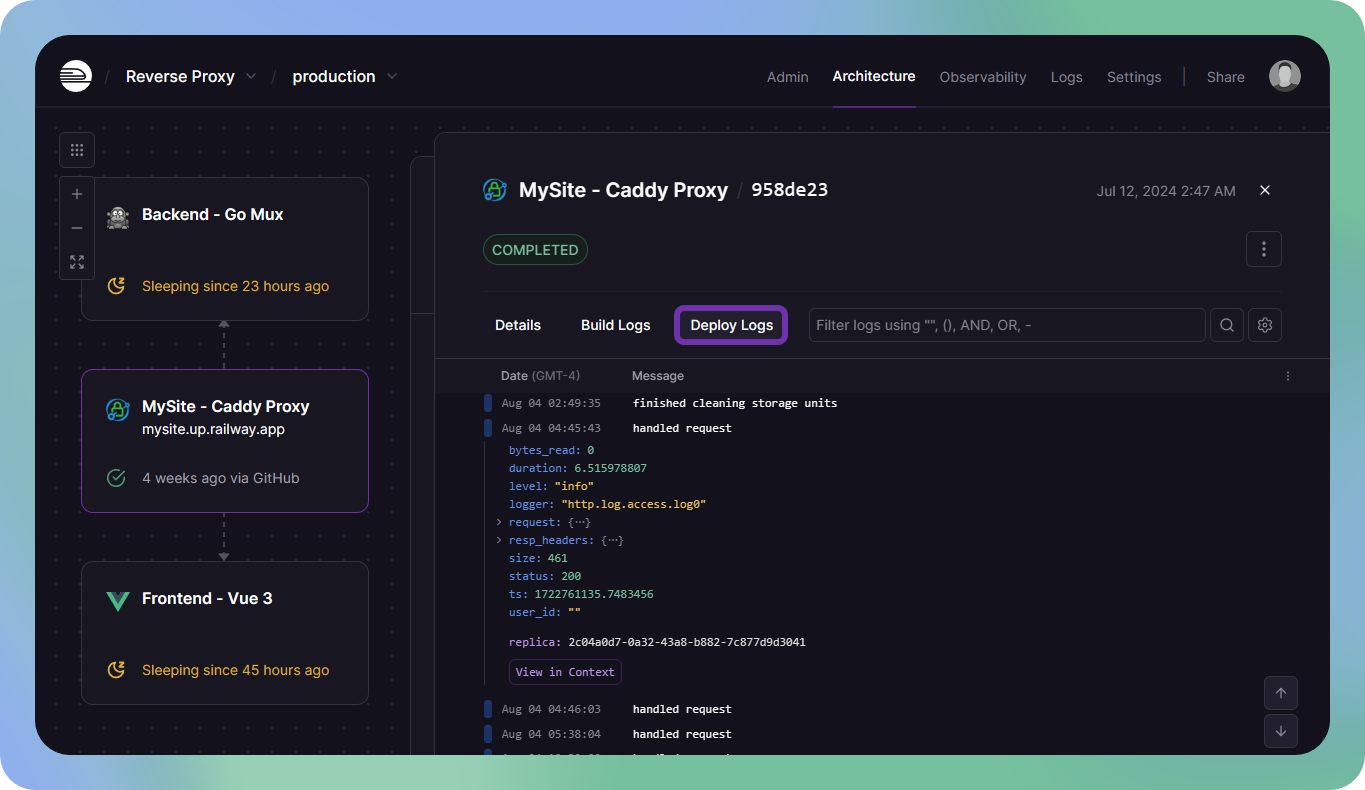Zoom out the canvas with minus icon

(77, 228)
